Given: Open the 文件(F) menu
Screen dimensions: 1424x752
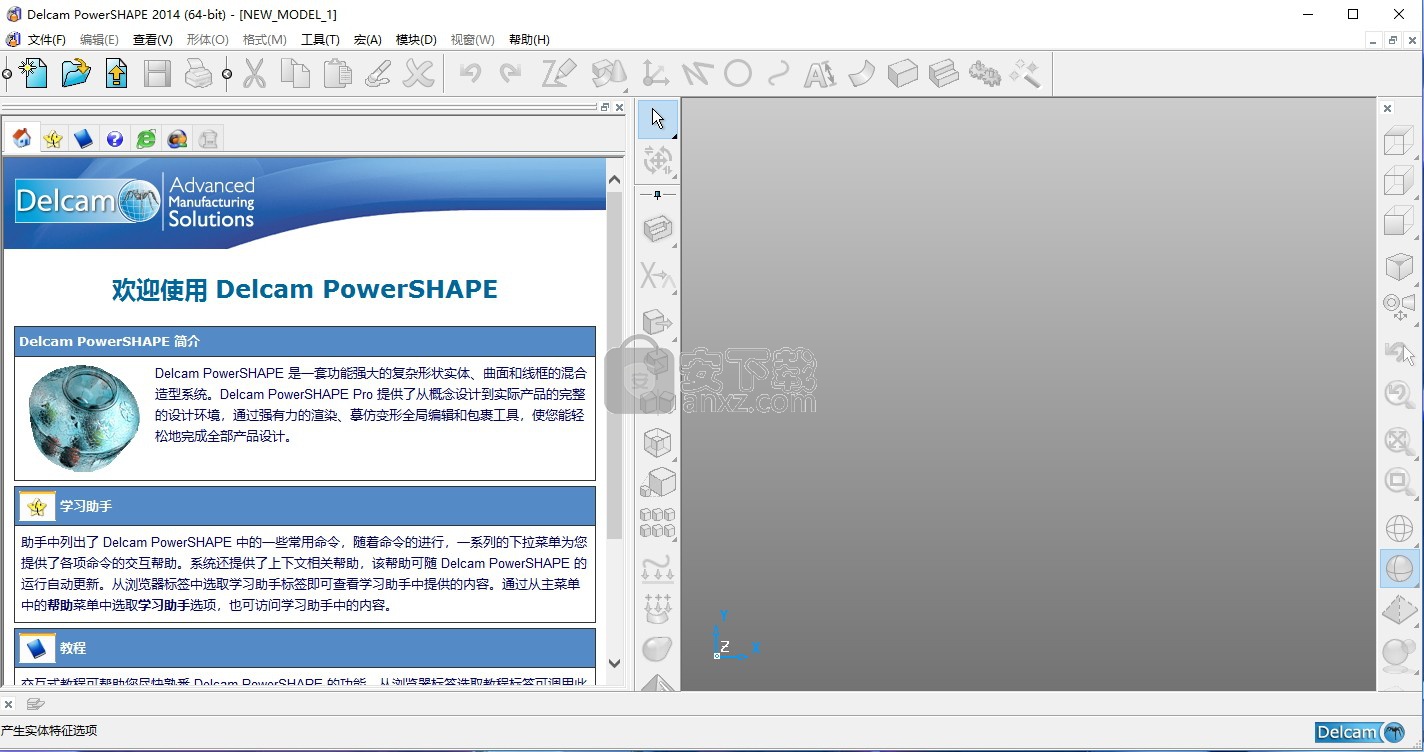Looking at the screenshot, I should tap(46, 40).
